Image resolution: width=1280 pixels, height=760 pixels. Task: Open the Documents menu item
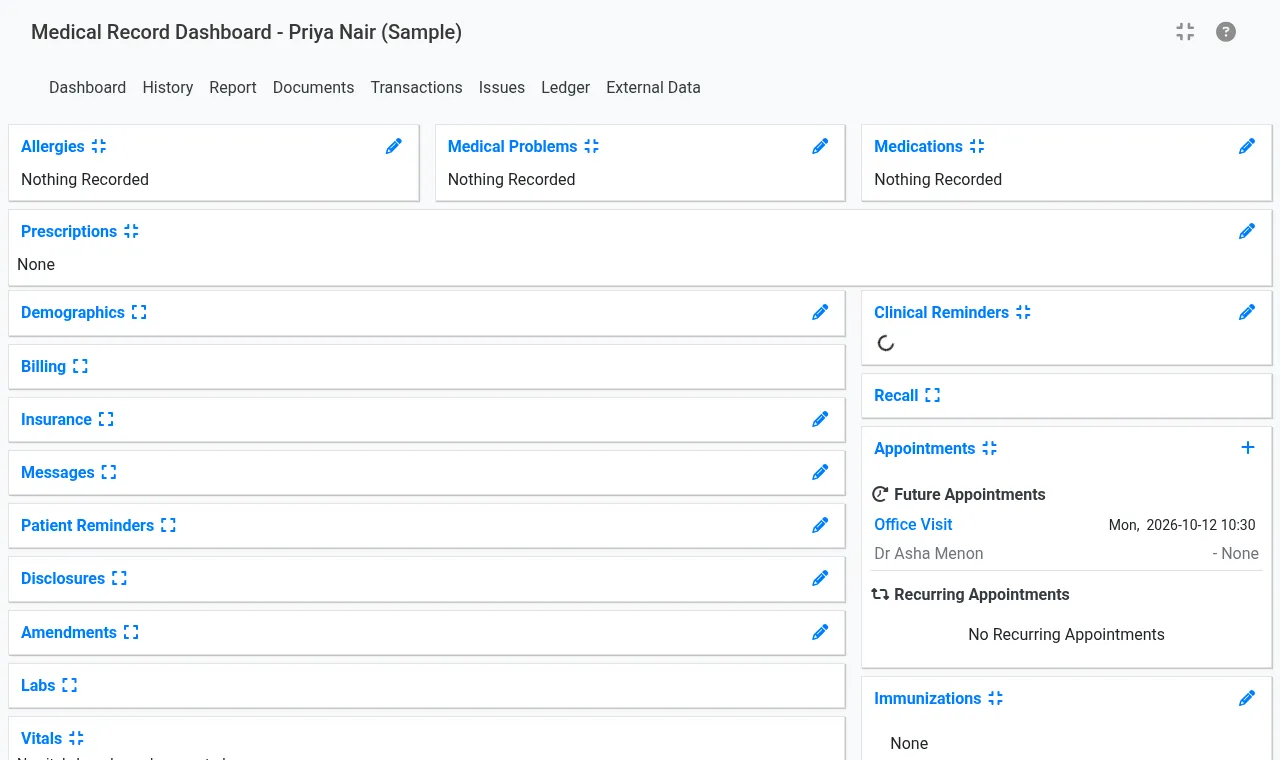point(313,87)
